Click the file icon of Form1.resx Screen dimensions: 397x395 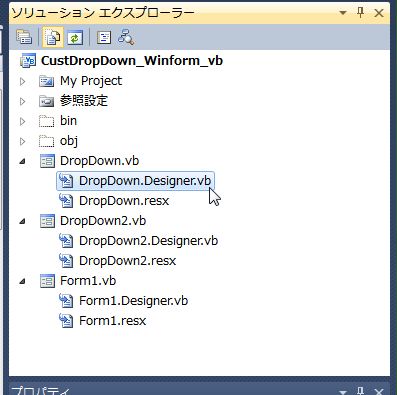pyautogui.click(x=66, y=321)
